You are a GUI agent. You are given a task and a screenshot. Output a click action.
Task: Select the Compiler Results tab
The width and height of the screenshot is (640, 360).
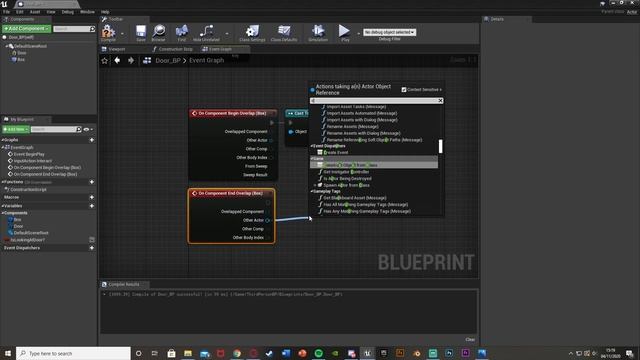(124, 284)
